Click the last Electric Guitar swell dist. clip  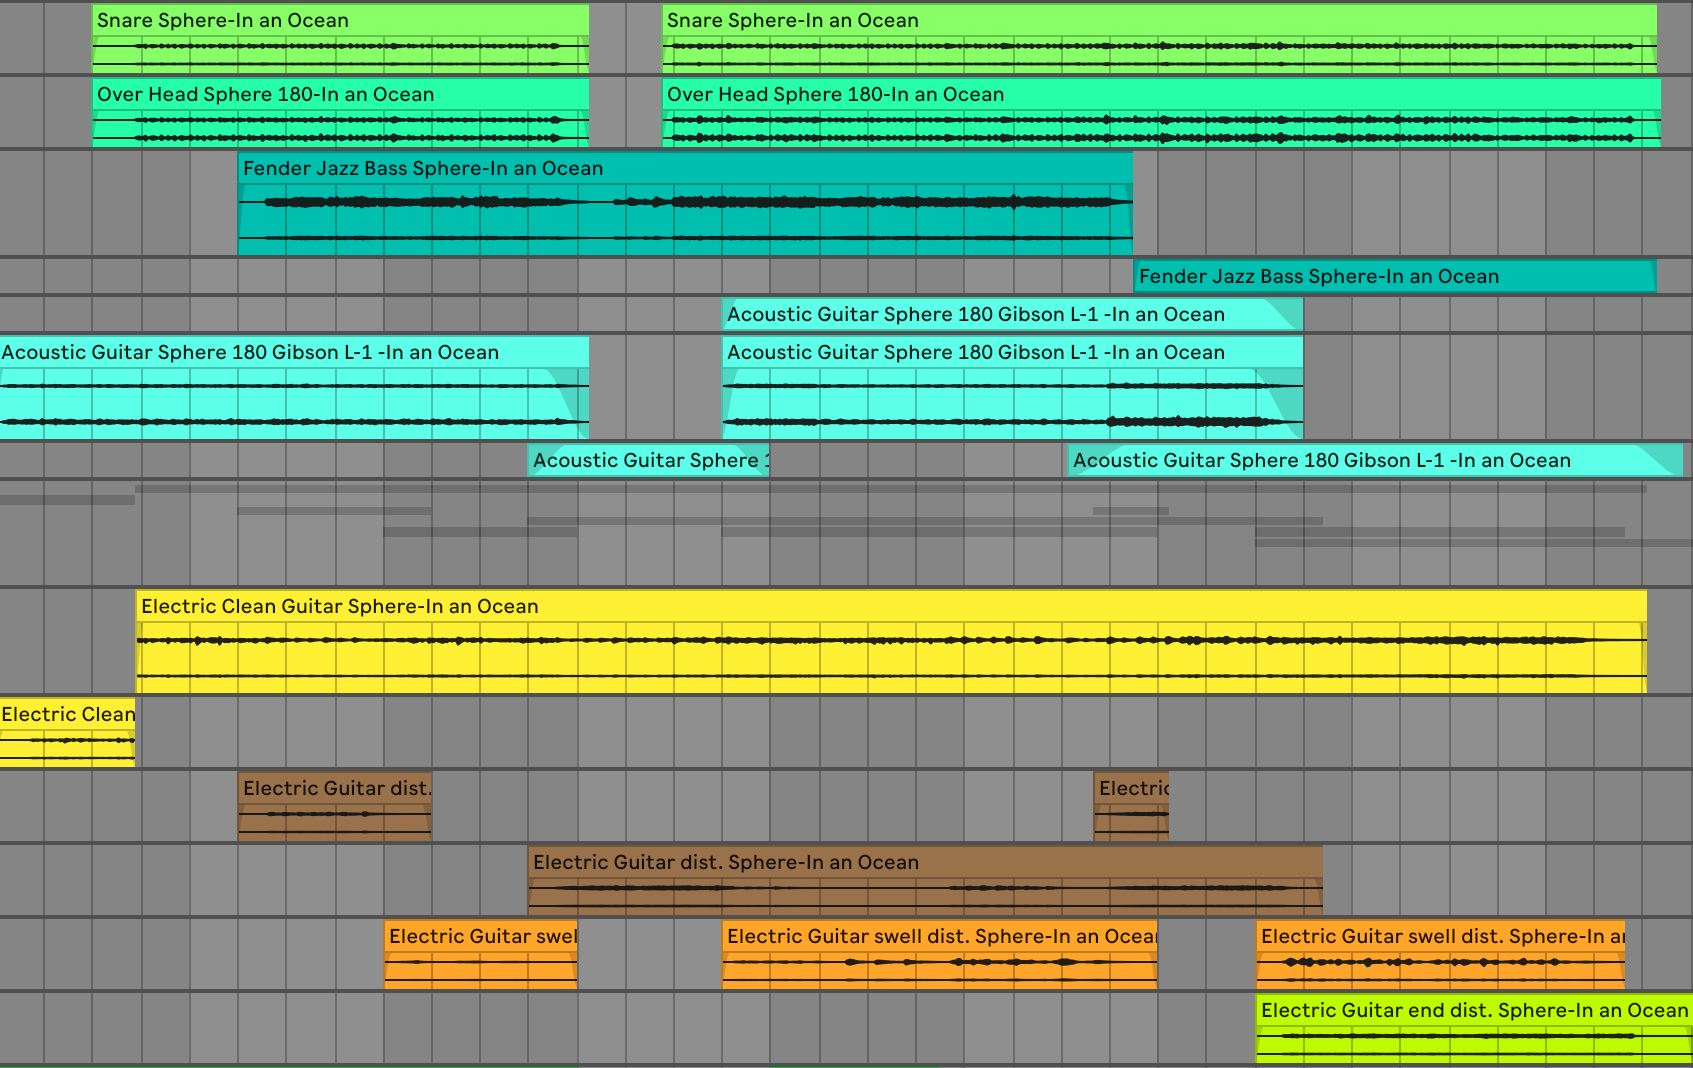coord(1440,954)
